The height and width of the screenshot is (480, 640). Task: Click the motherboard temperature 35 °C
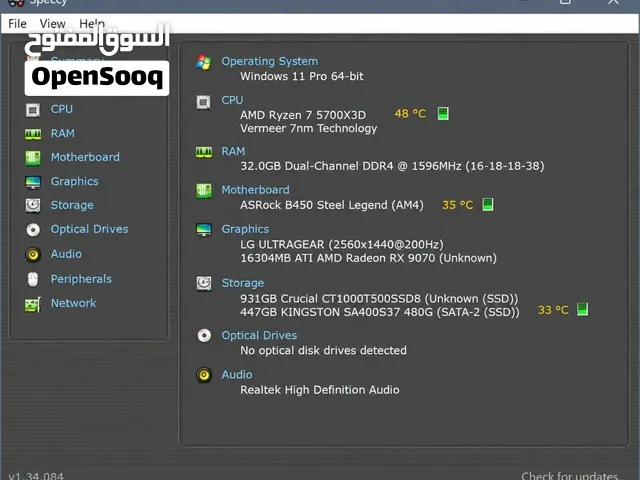(458, 205)
